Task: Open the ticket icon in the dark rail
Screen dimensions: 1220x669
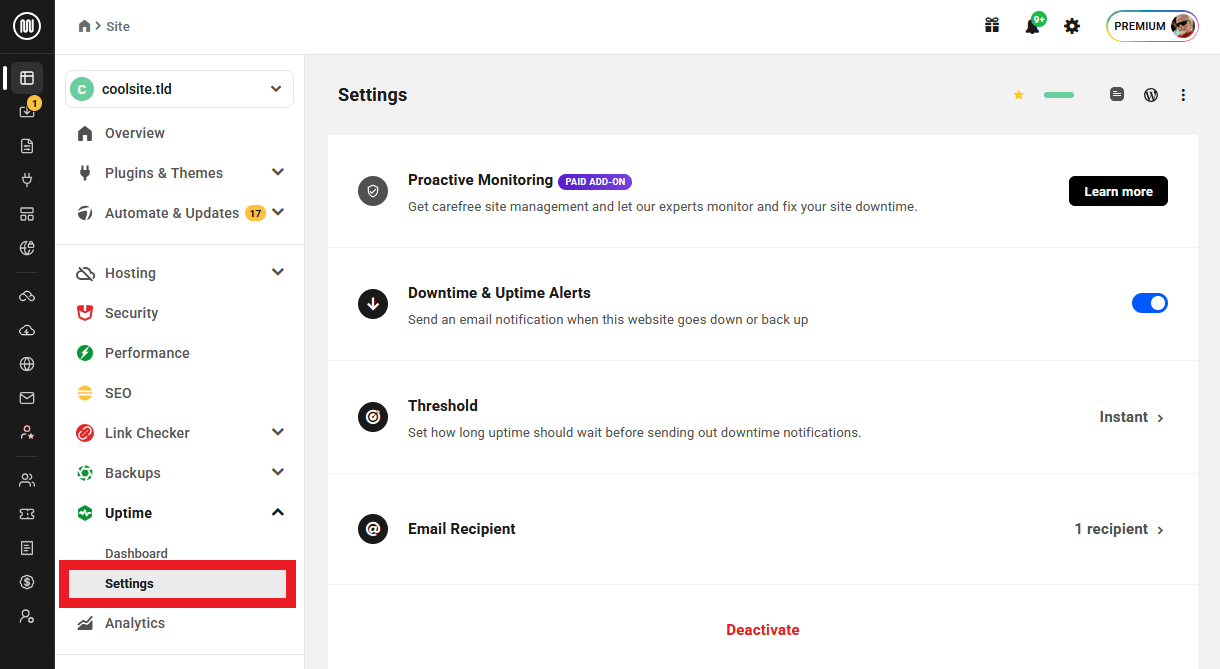Action: point(27,514)
